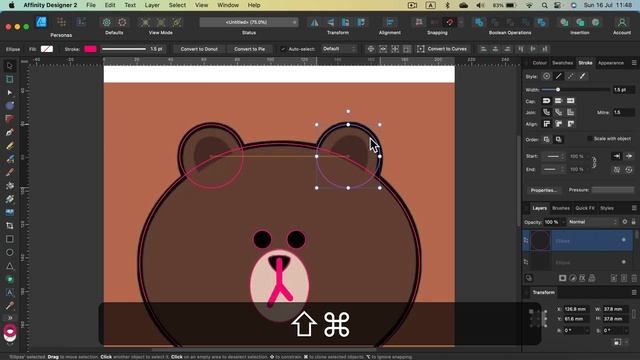Viewport: 640px width, 360px height.
Task: Select the Rectangle shape tool
Action: point(10,239)
